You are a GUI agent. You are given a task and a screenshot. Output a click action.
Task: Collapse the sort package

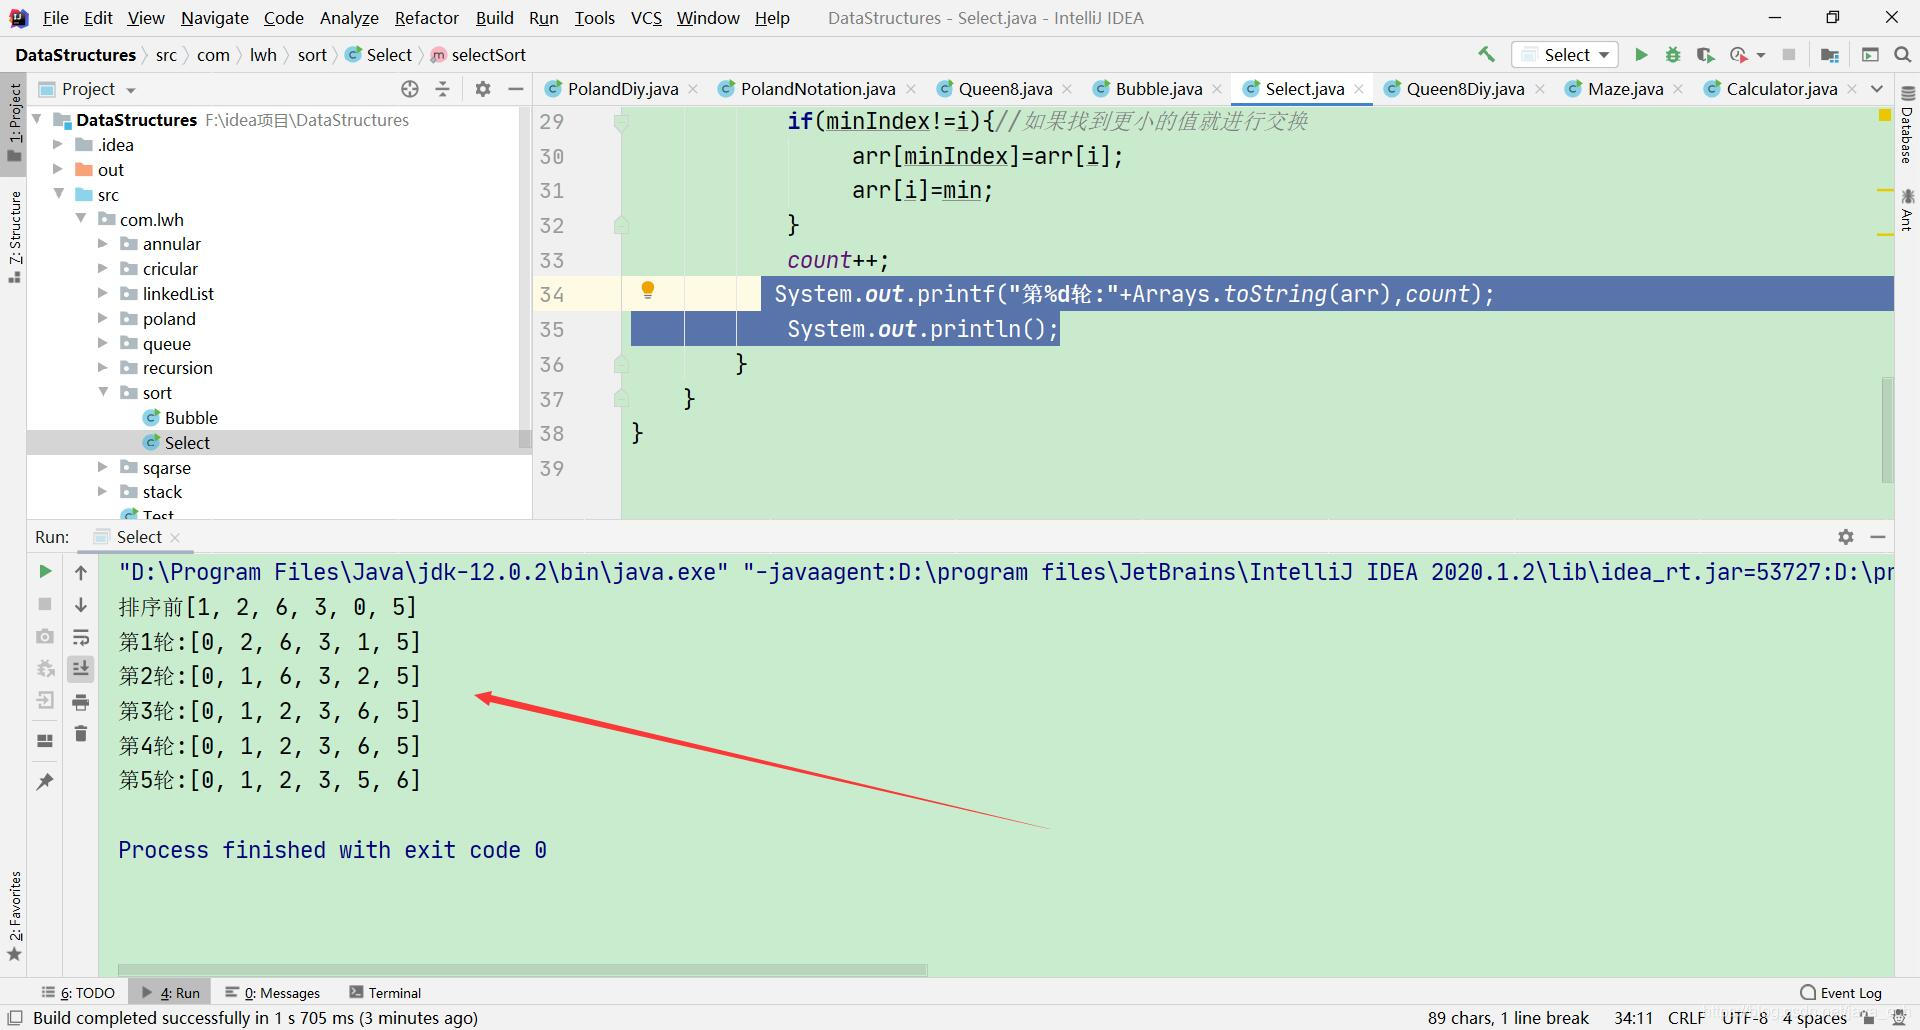[x=103, y=392]
